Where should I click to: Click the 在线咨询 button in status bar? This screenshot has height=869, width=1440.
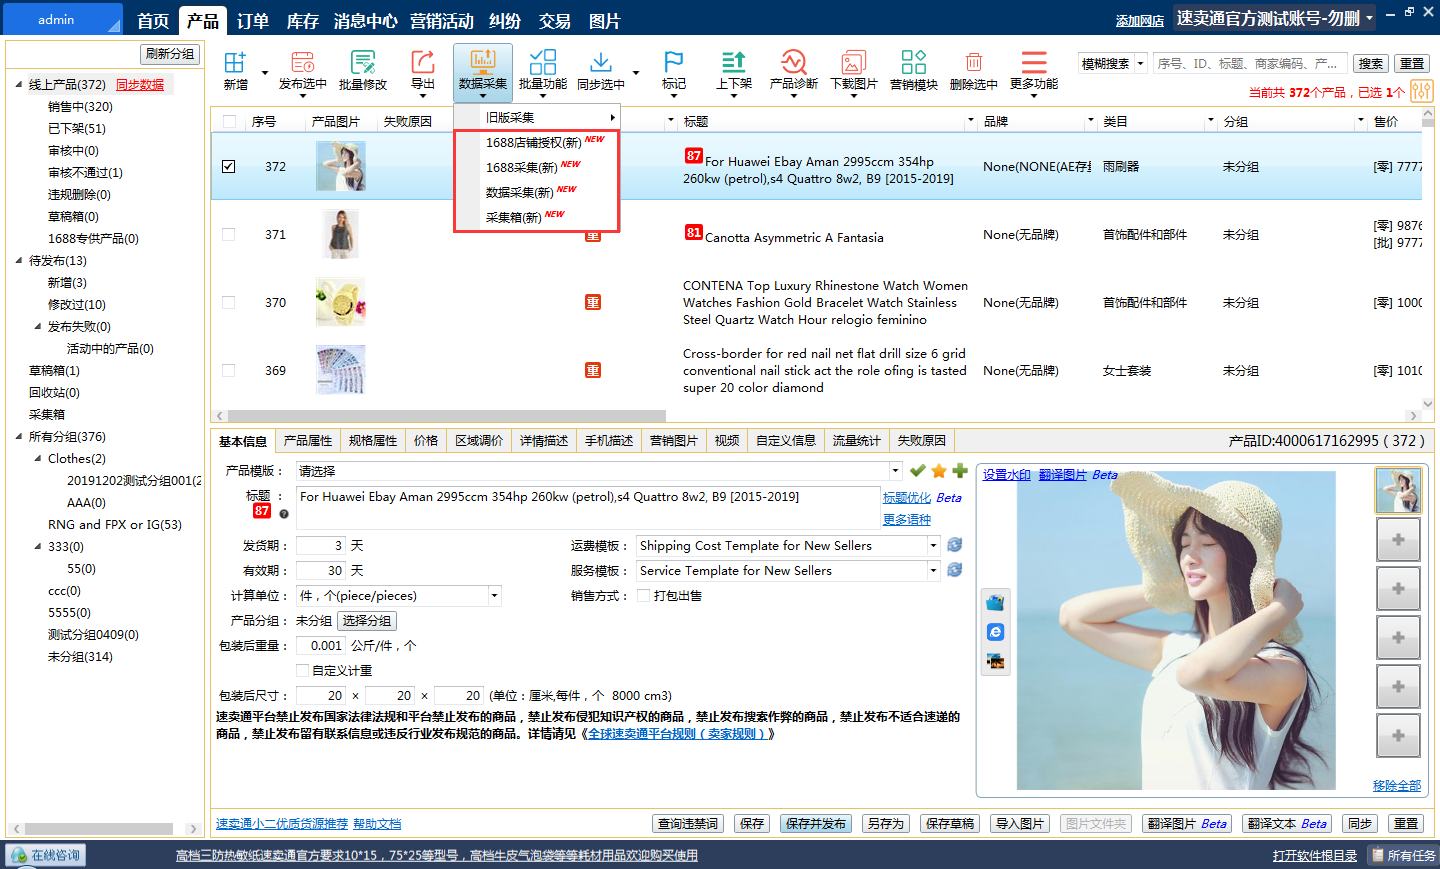point(45,855)
